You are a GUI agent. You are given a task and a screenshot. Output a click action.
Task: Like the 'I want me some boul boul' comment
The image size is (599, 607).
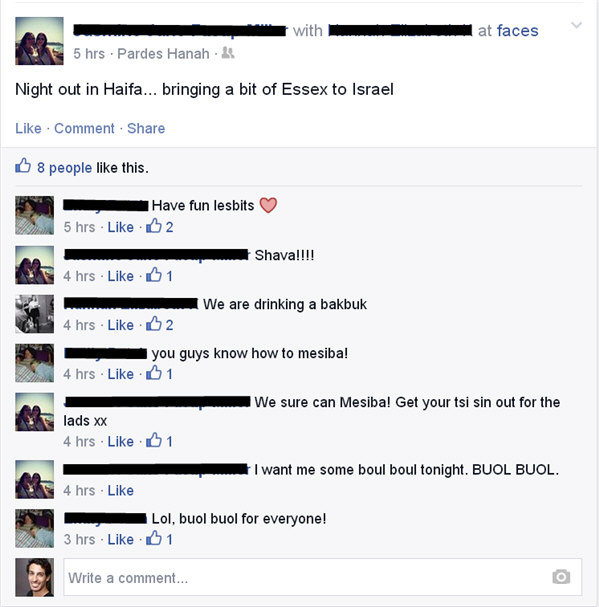120,490
